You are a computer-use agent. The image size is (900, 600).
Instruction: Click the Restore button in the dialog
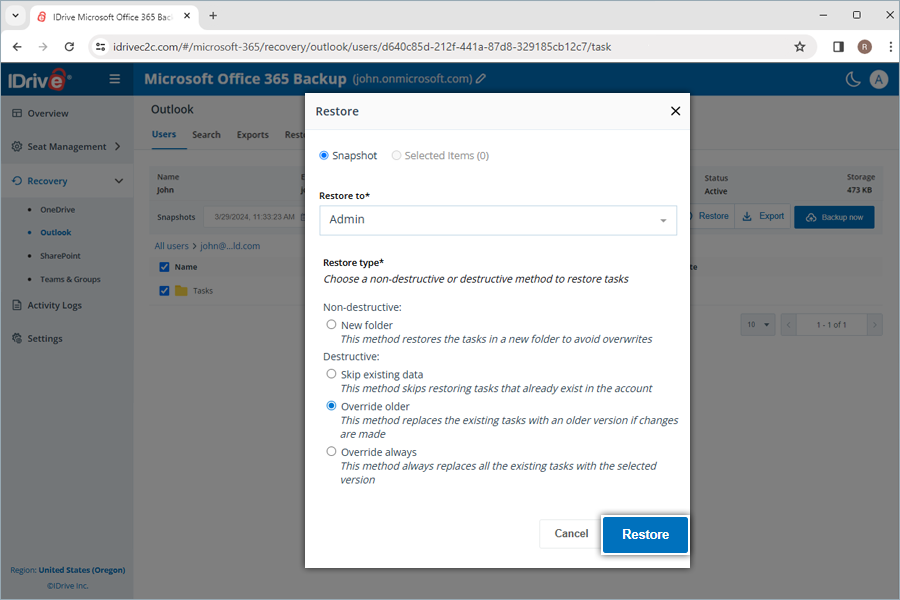pyautogui.click(x=644, y=534)
